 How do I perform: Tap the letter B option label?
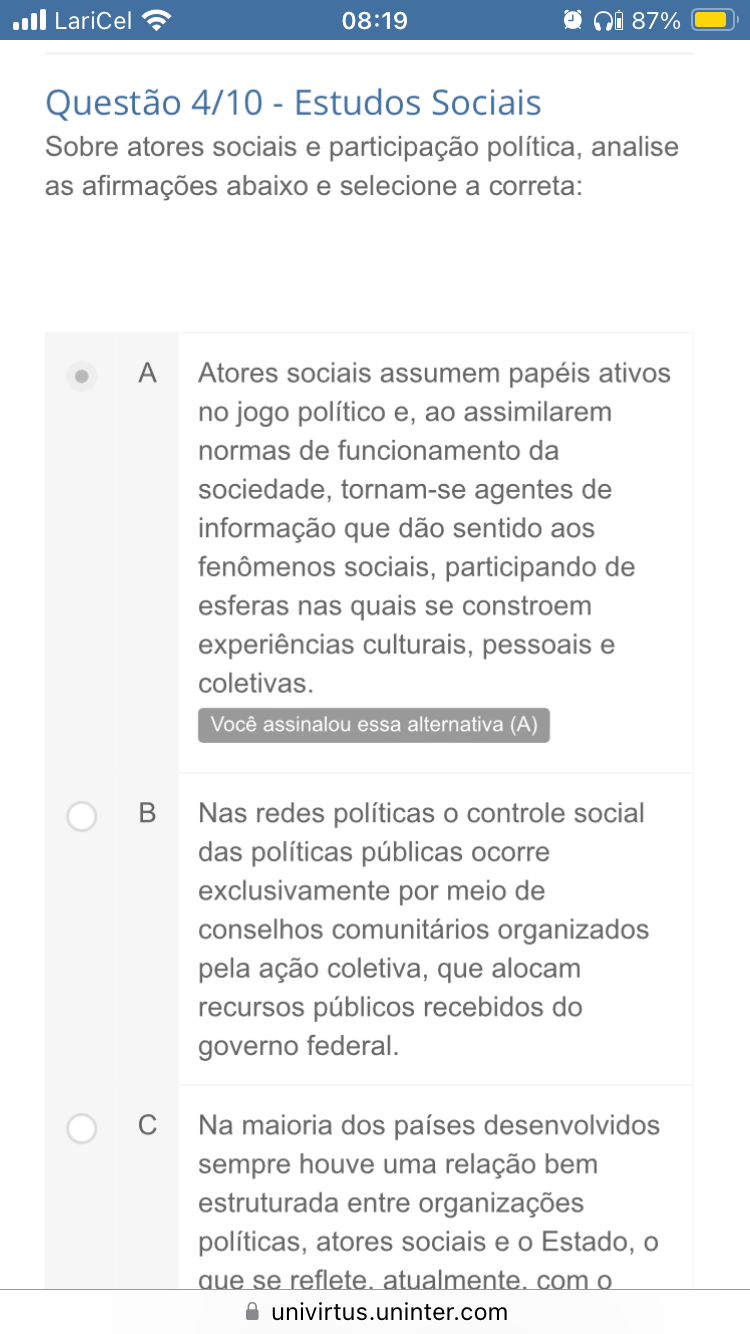pyautogui.click(x=148, y=814)
